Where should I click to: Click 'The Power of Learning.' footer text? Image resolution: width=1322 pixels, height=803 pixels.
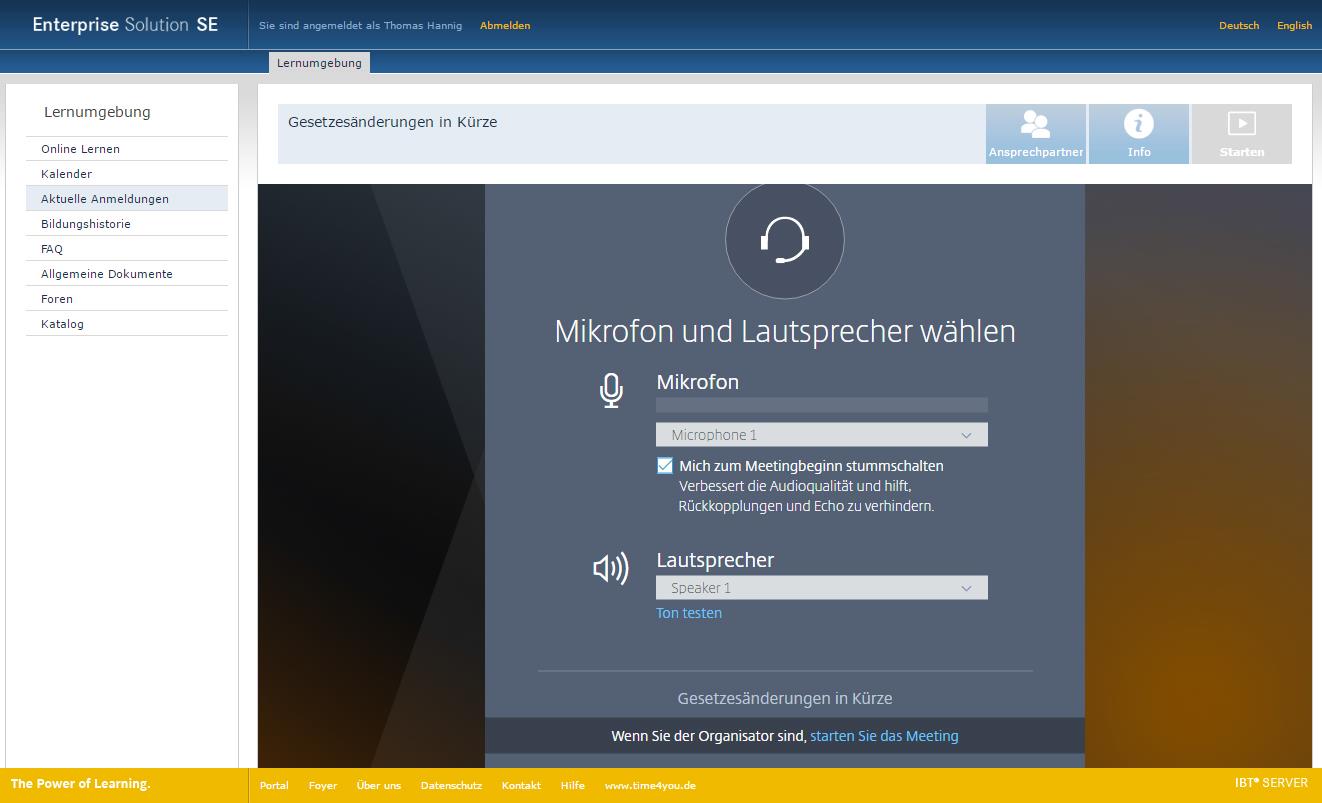pos(80,784)
